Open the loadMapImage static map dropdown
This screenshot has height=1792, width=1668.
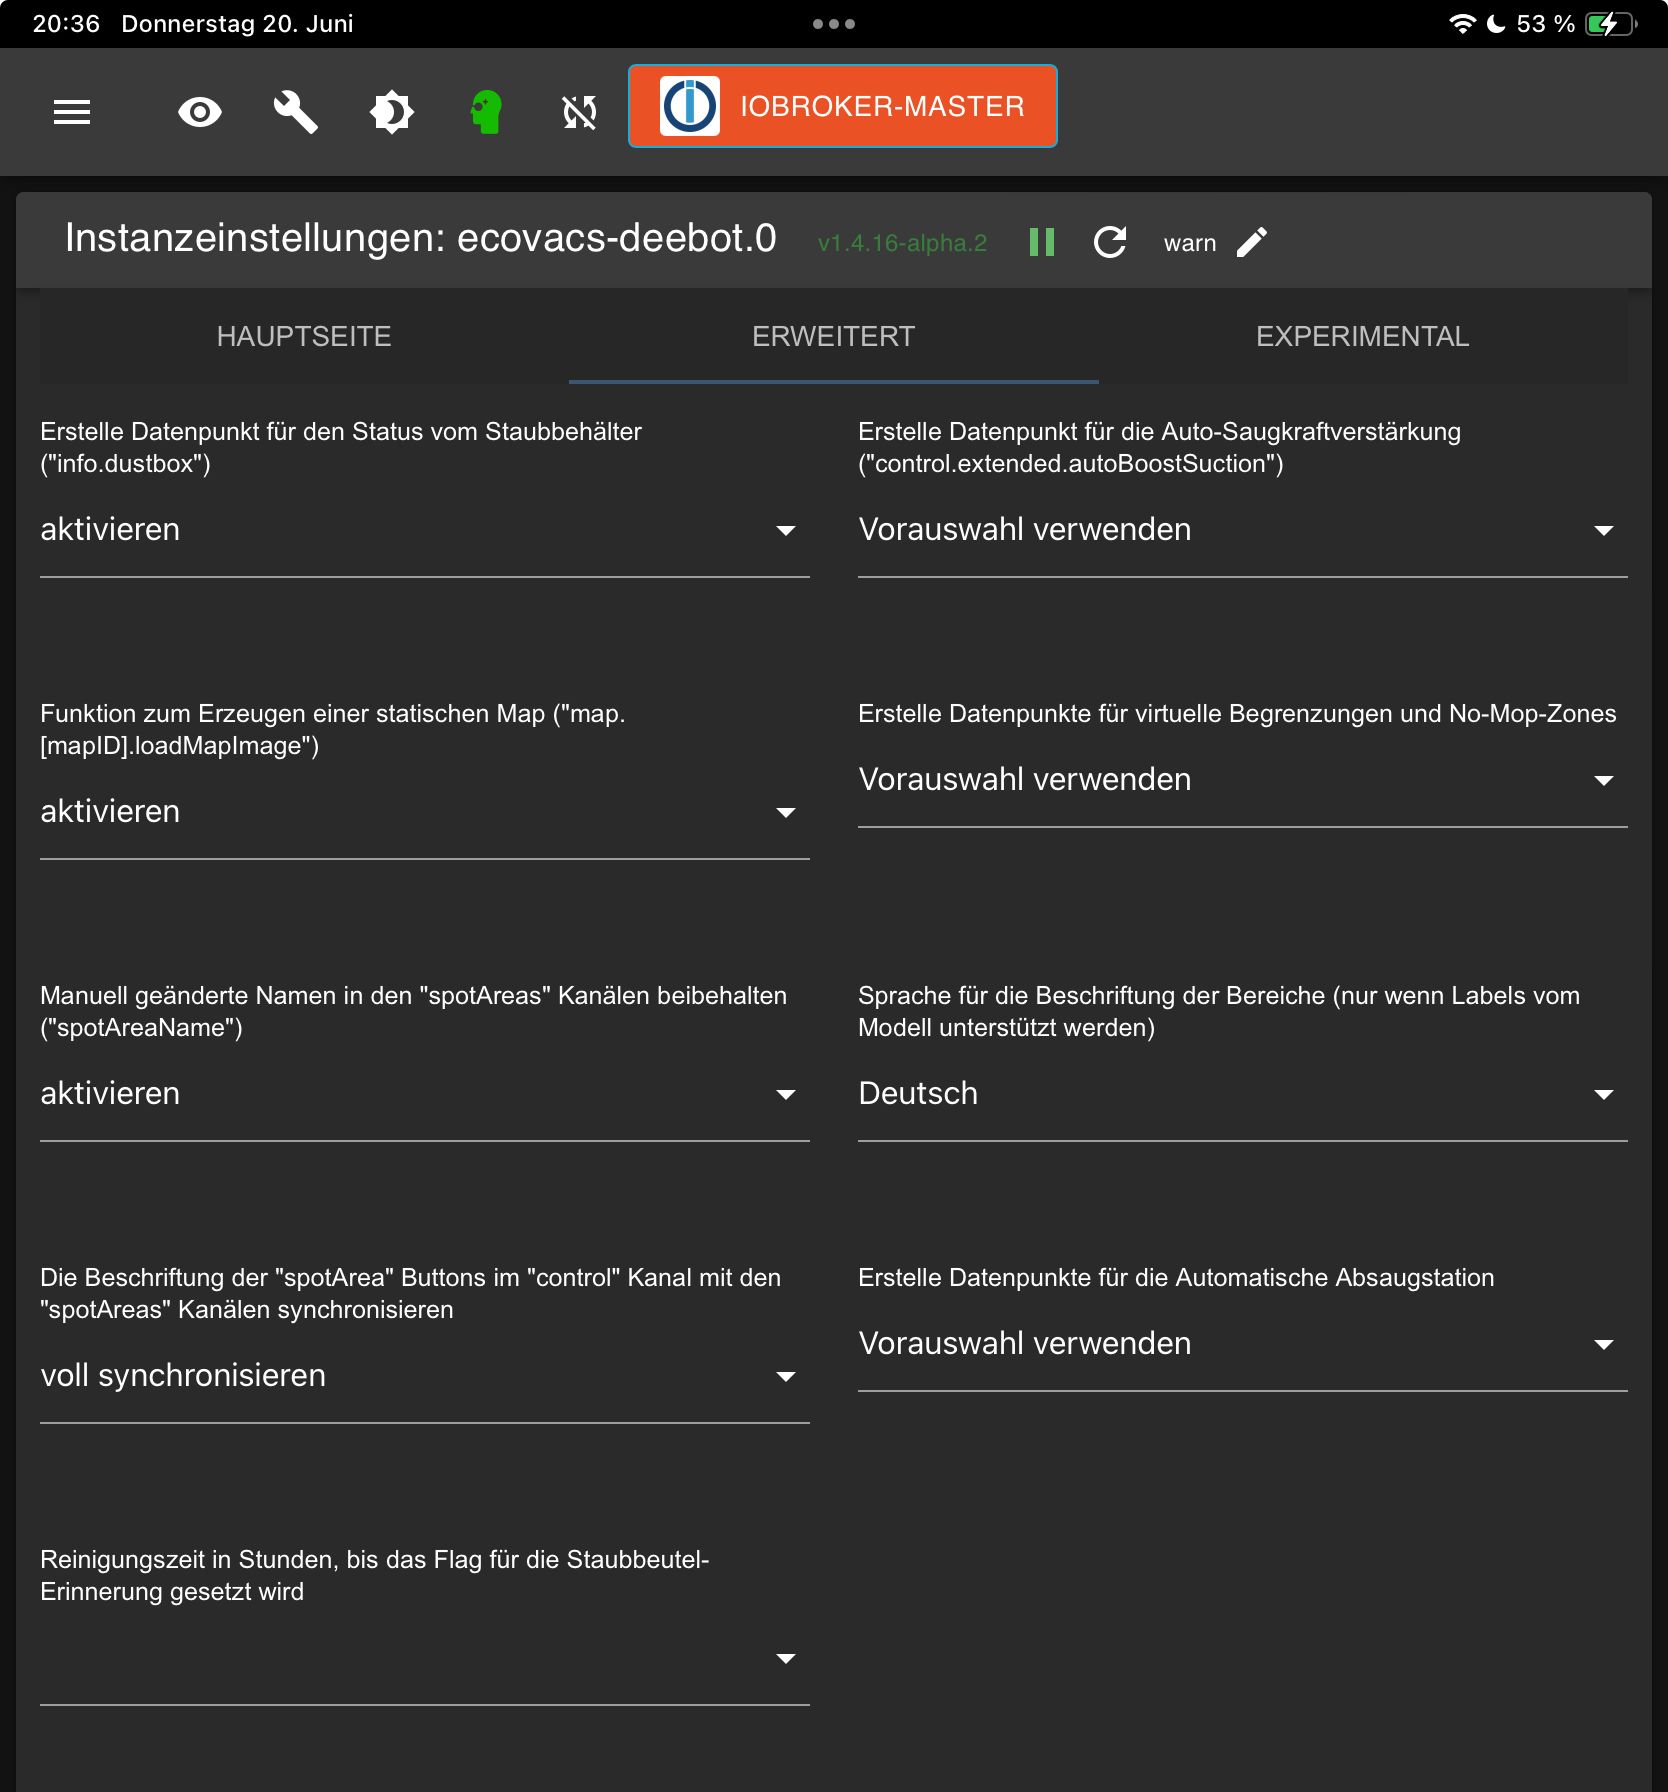[425, 812]
